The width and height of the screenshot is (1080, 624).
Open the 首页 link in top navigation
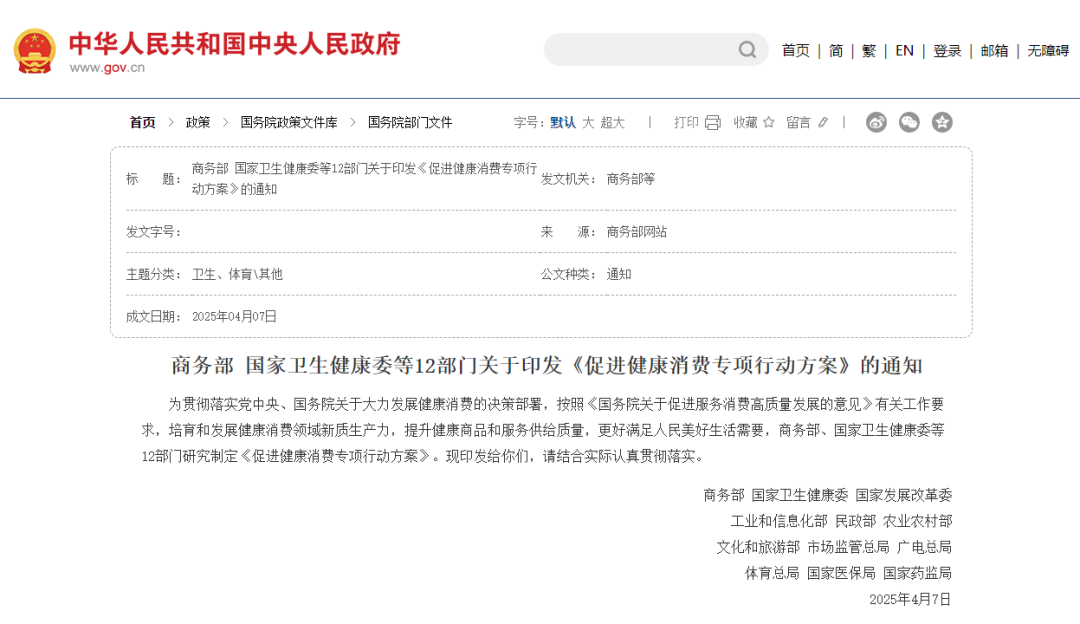tap(796, 51)
